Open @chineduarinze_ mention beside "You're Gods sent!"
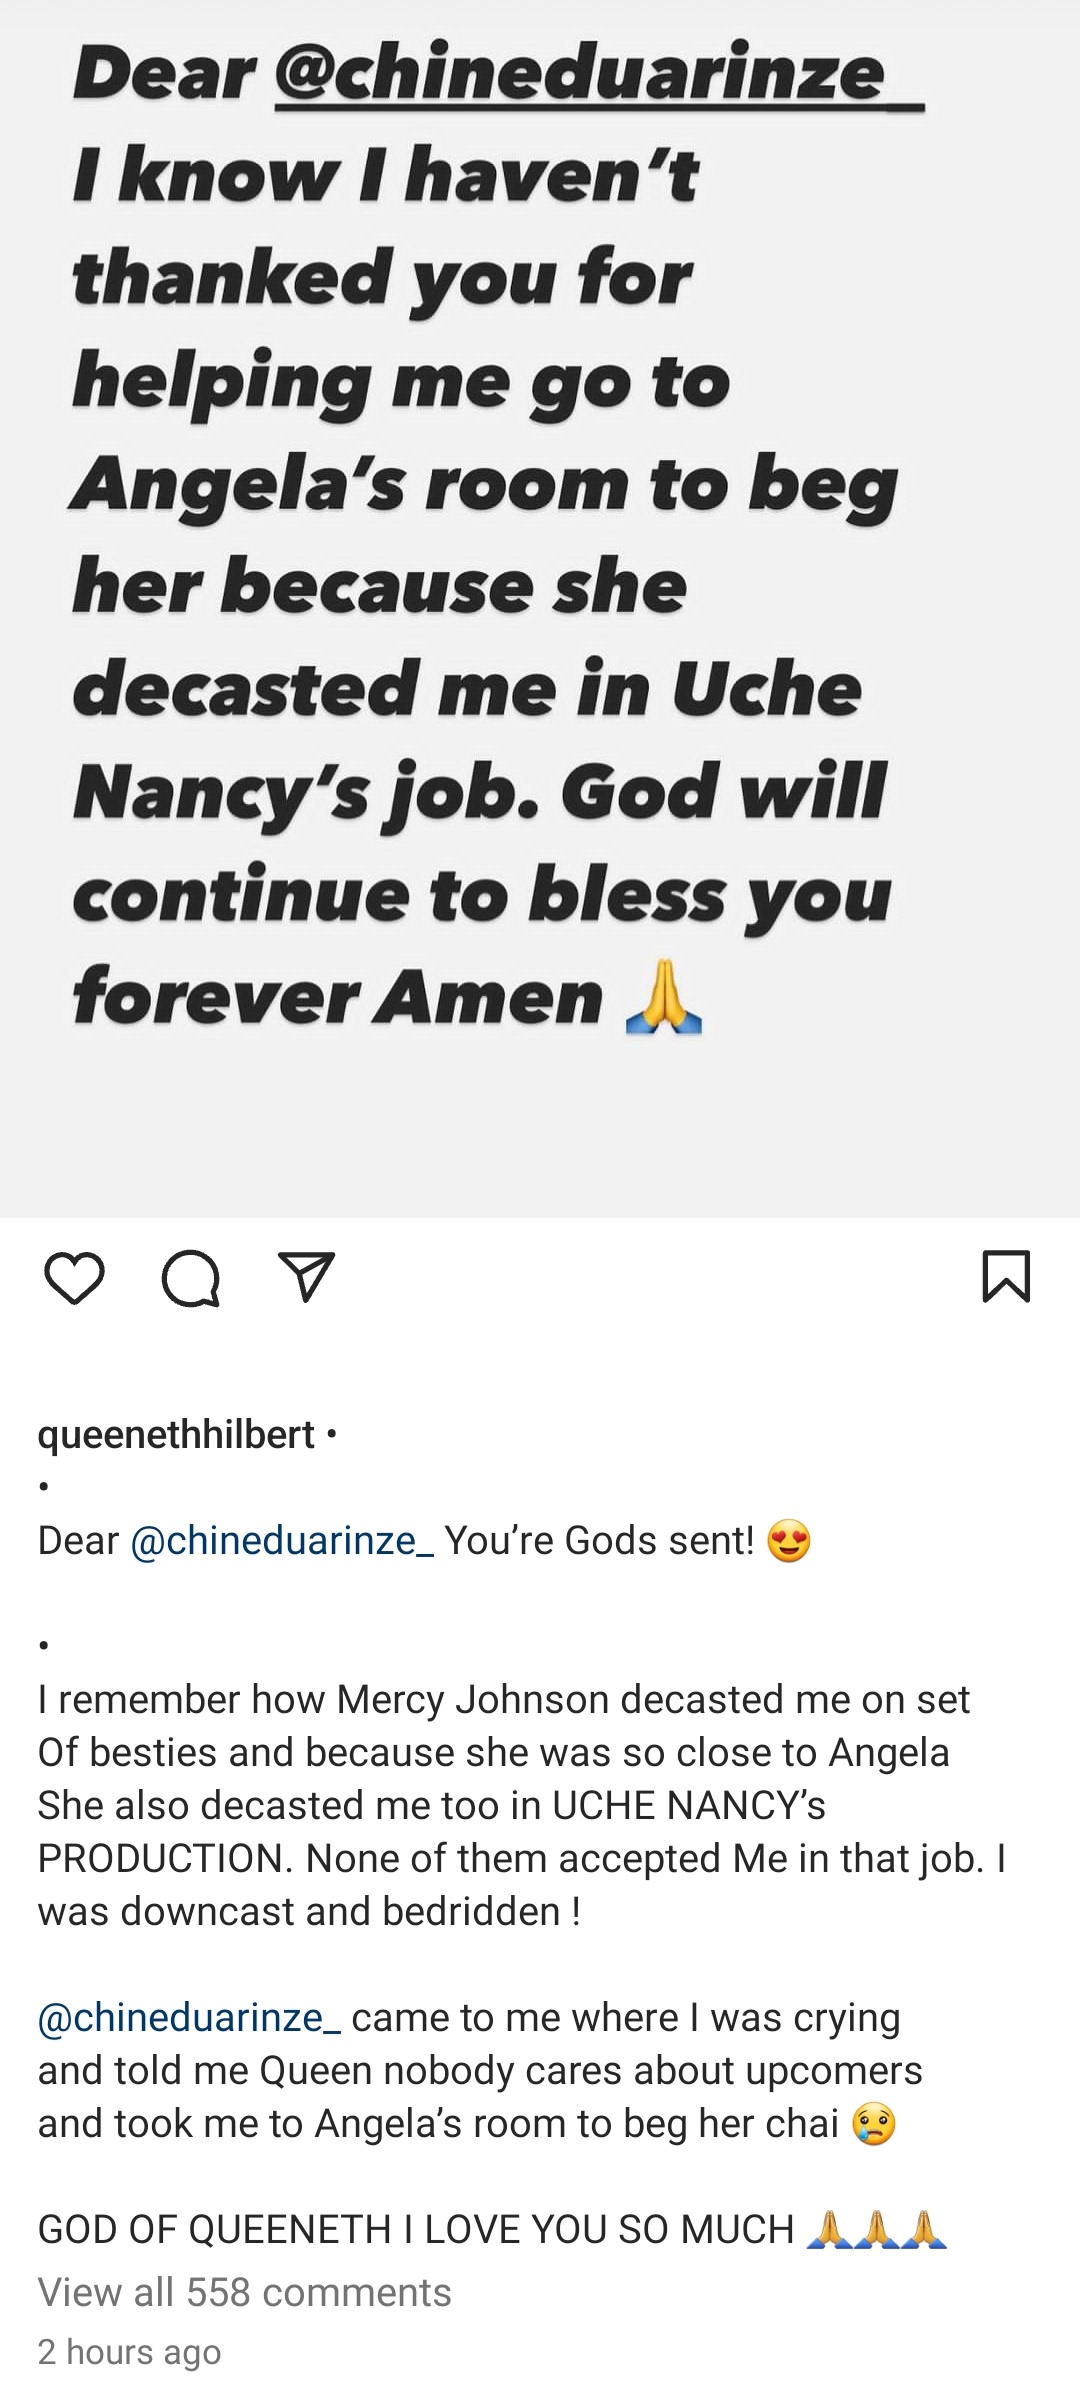This screenshot has height=2394, width=1080. pos(281,1540)
